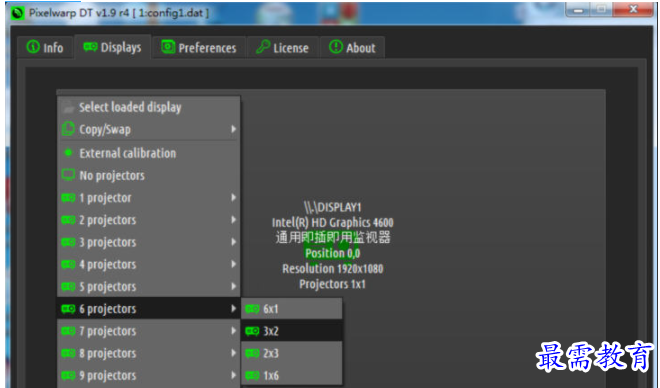Minimize the Pixelwarp DT window
The image size is (660, 388).
pos(579,9)
